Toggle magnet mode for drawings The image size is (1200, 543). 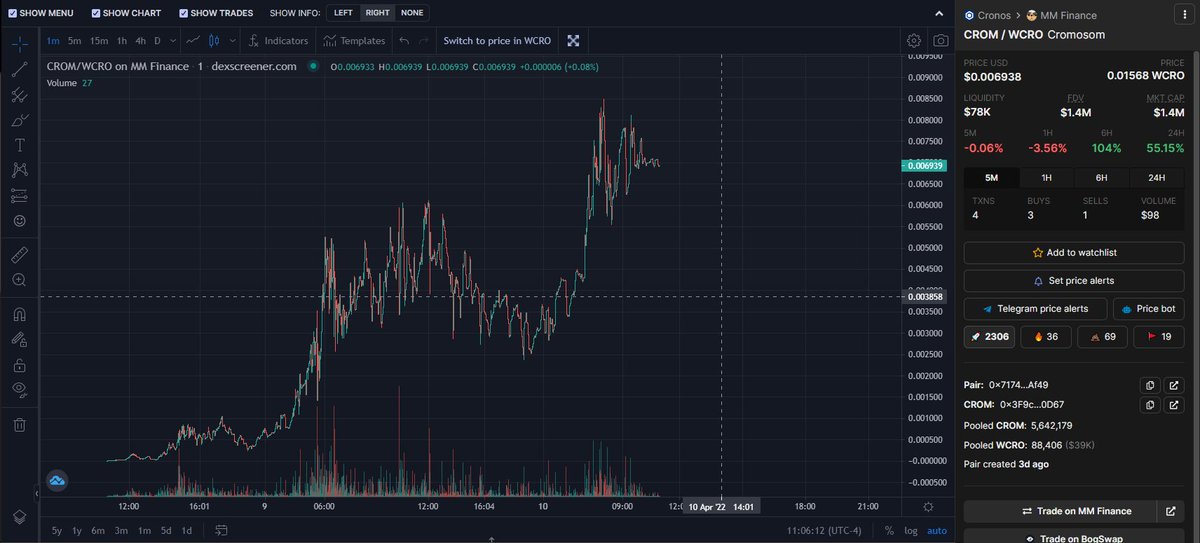click(x=19, y=314)
